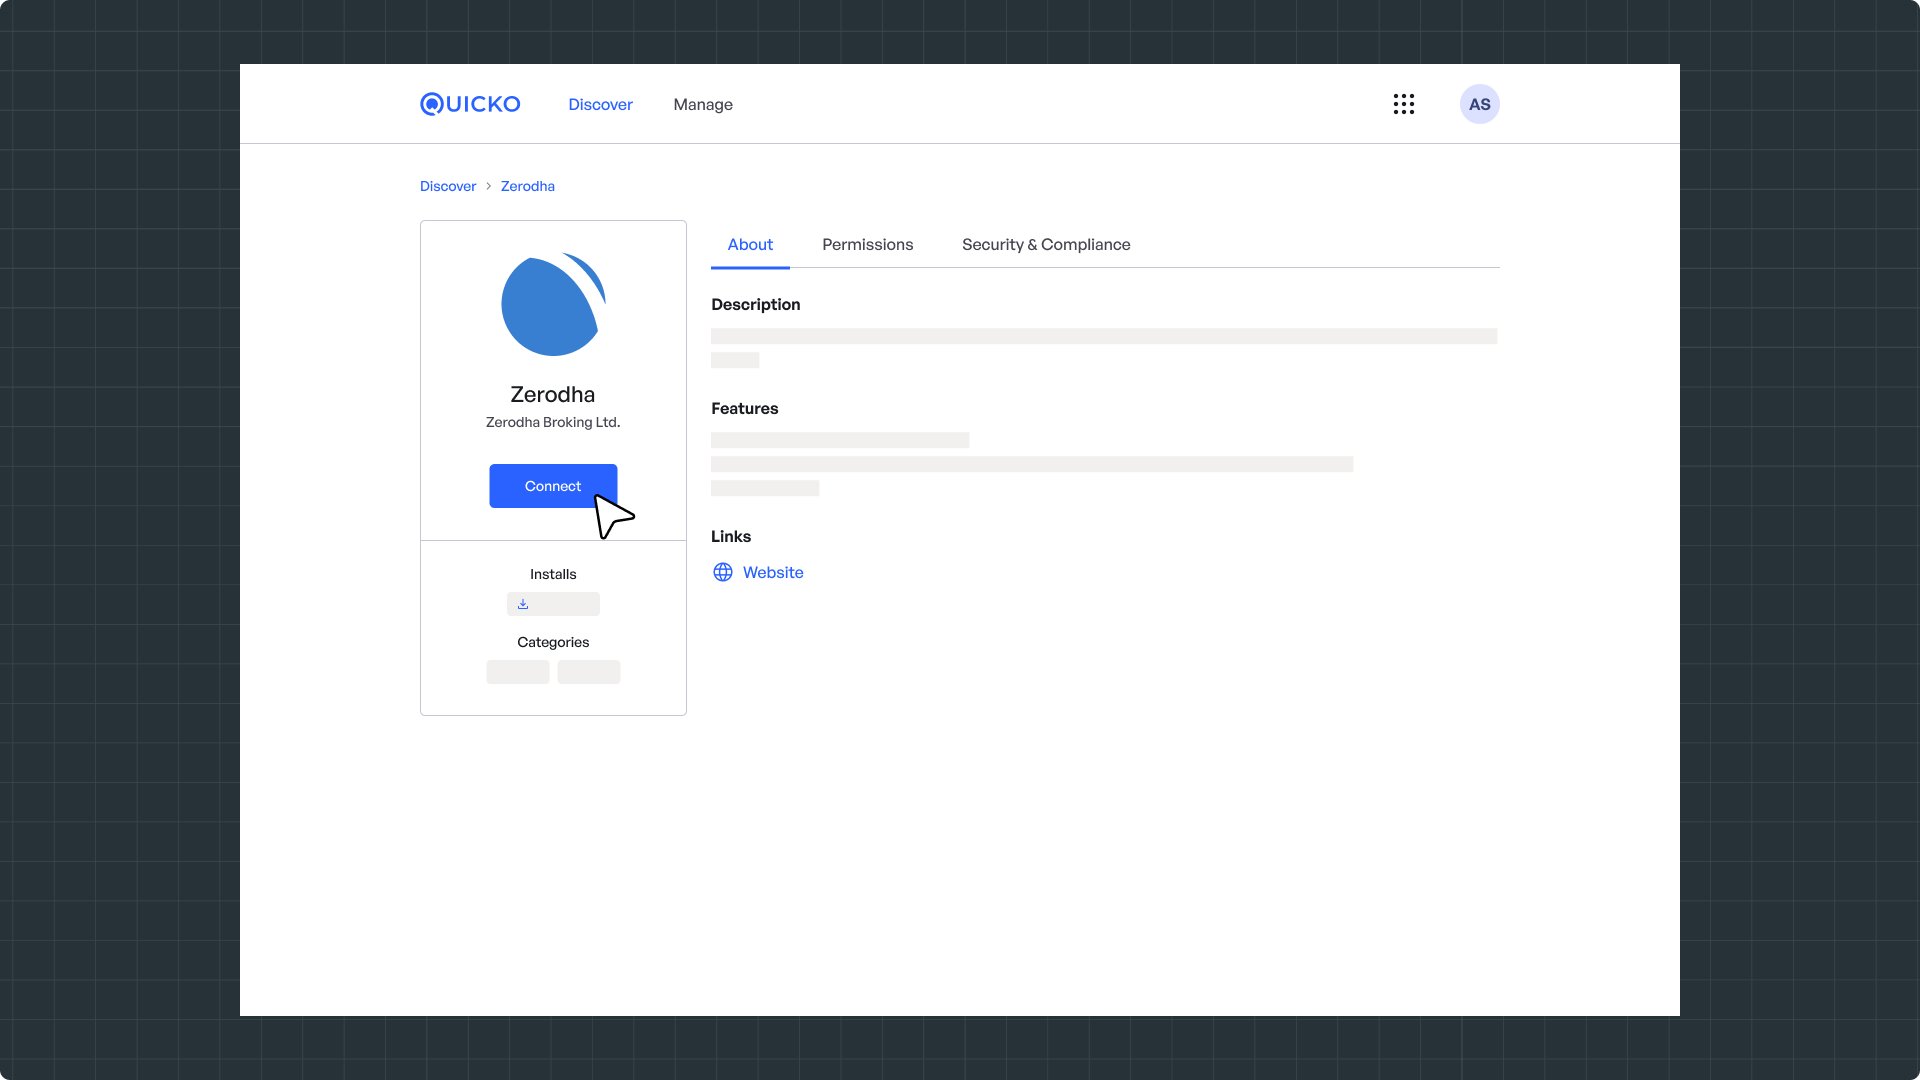Click the Installs label
Viewport: 1920px width, 1080px height.
[x=553, y=574]
